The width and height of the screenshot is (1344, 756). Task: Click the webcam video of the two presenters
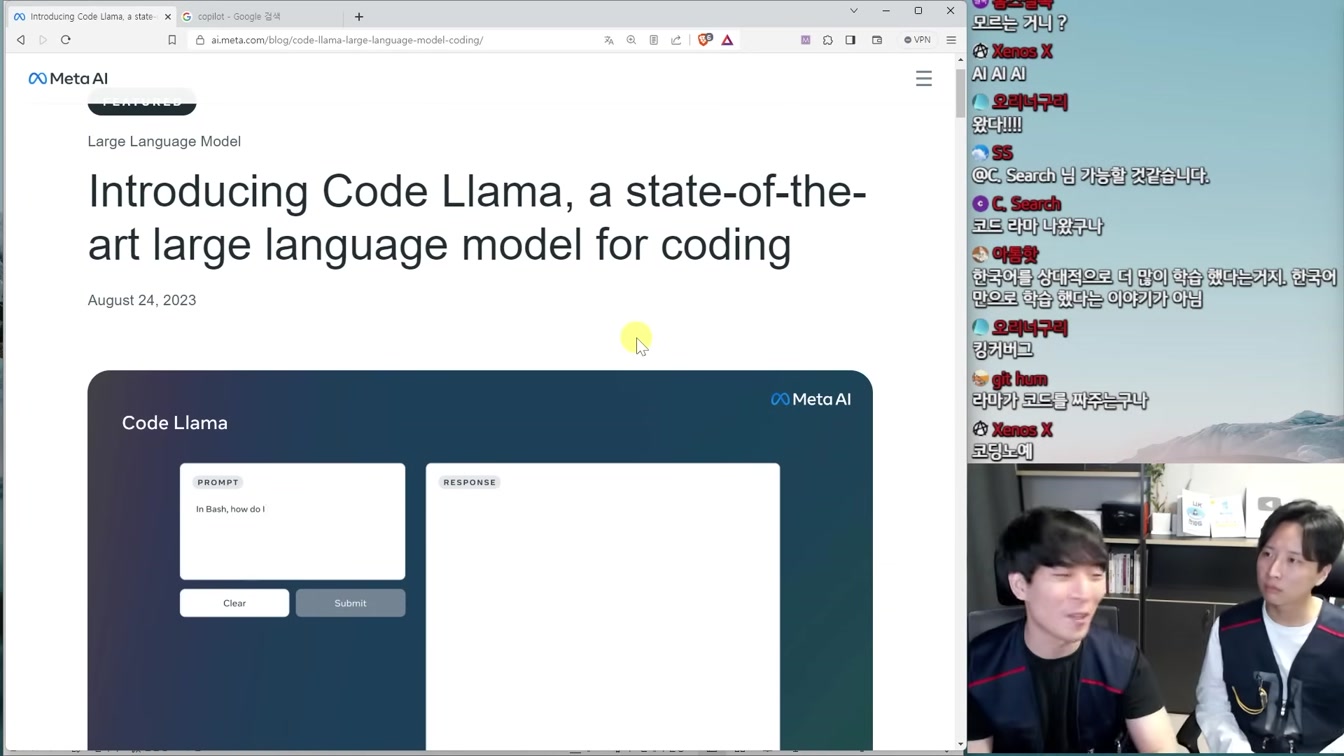pos(1155,609)
